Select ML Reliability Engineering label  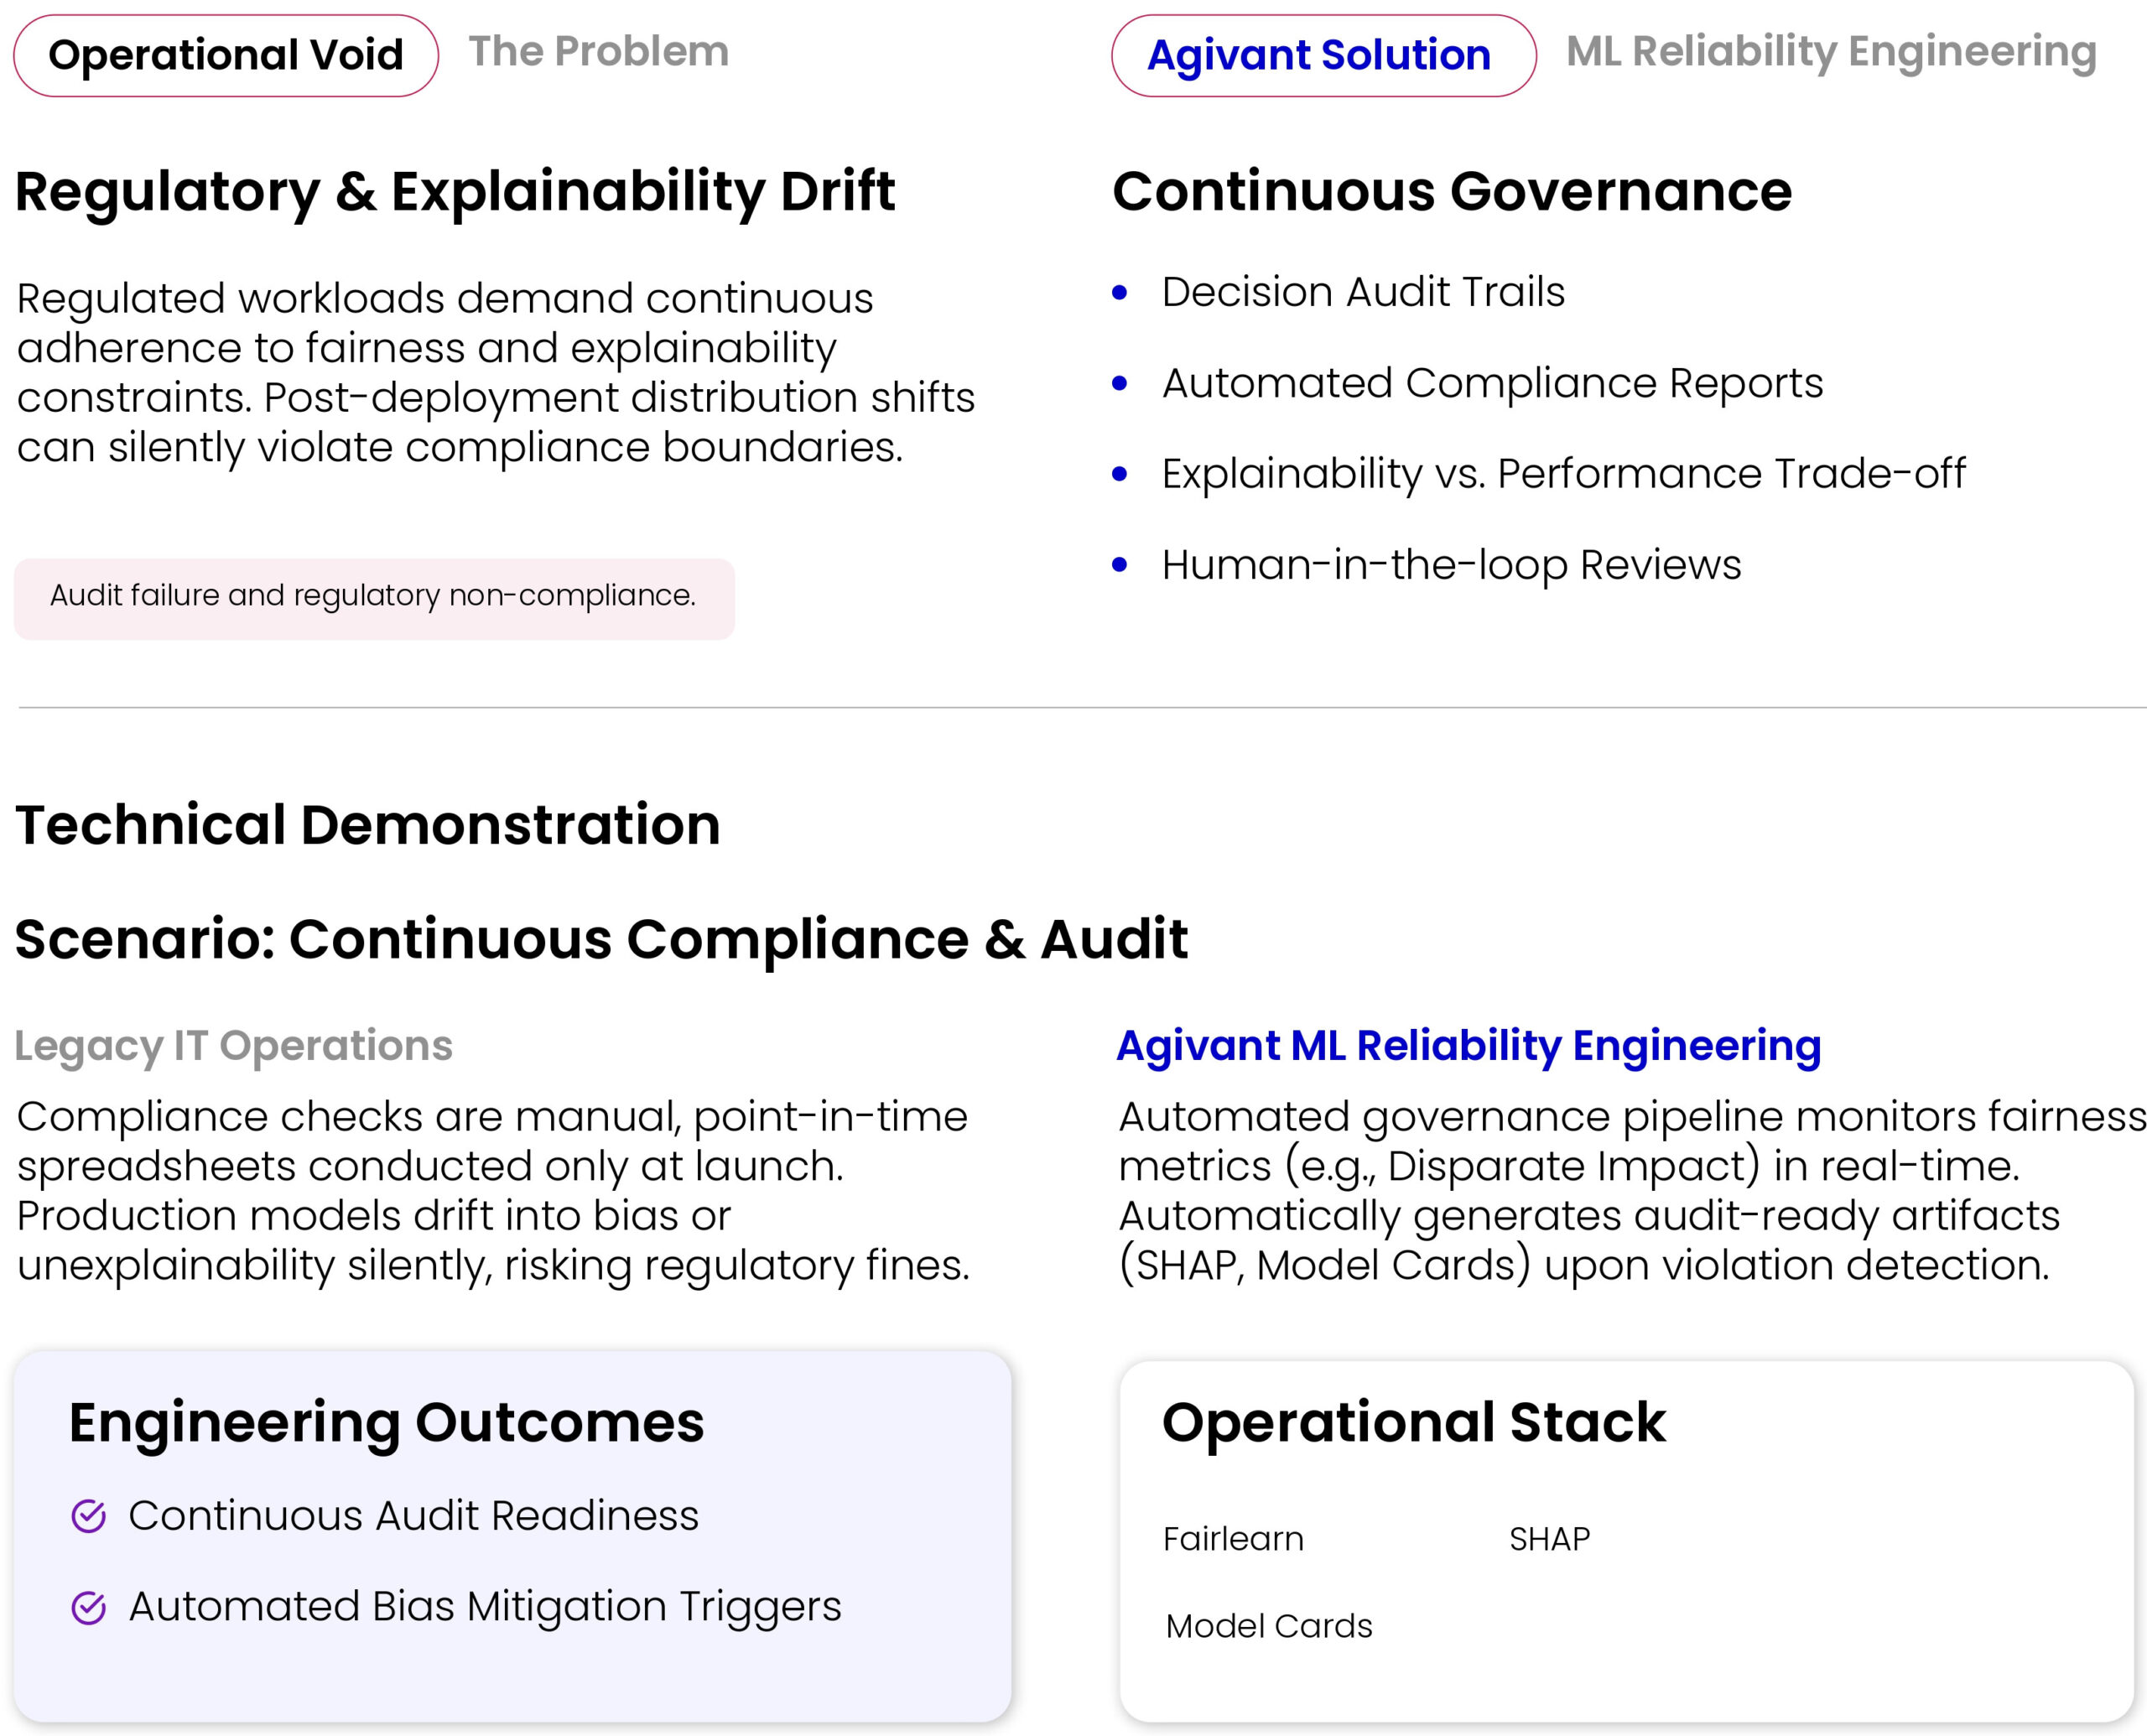(x=1830, y=51)
